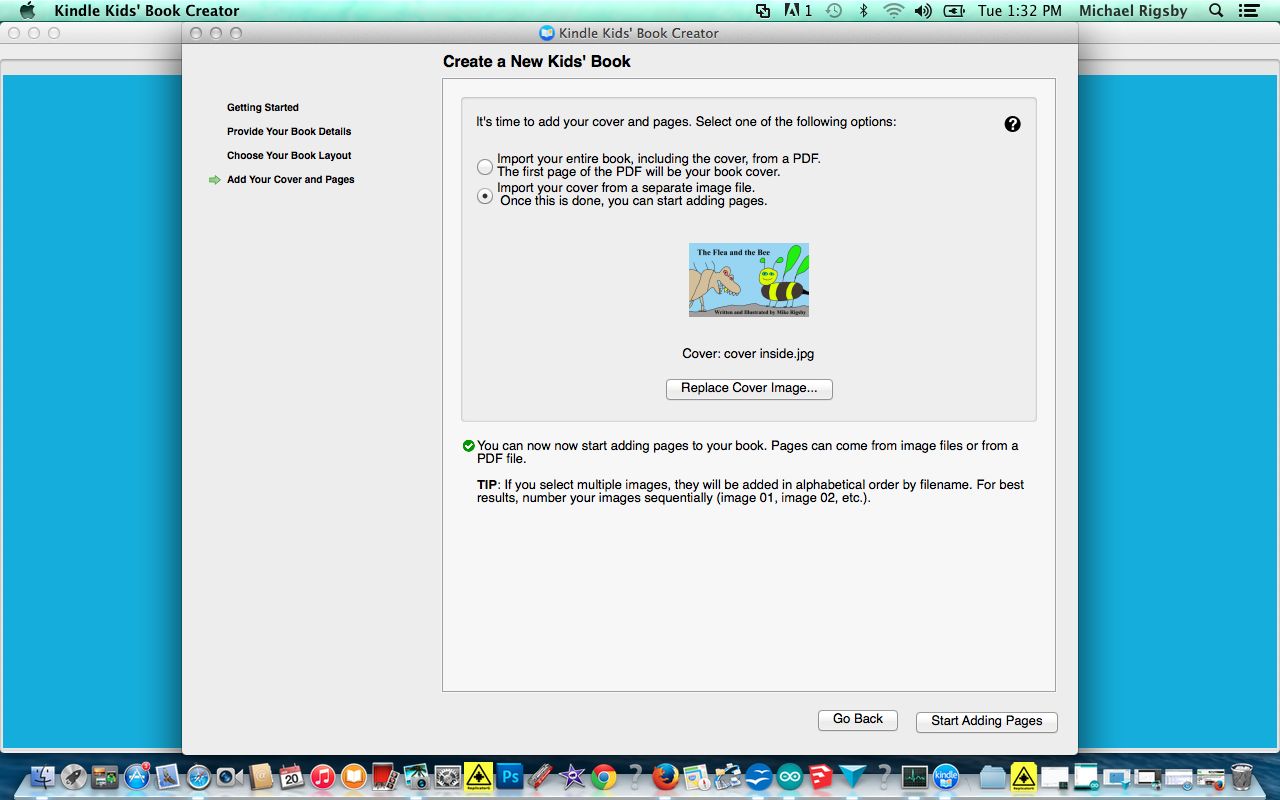Open Google Chrome in the dock
1280x800 pixels.
coord(603,776)
